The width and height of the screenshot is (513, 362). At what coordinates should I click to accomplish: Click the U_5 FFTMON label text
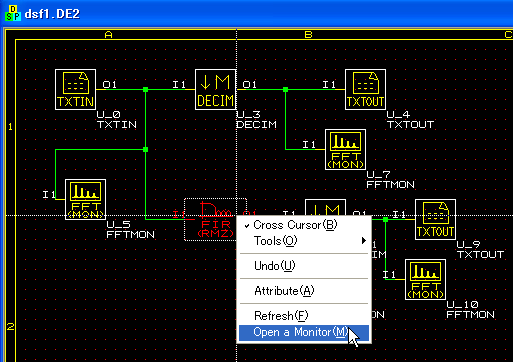(x=130, y=230)
